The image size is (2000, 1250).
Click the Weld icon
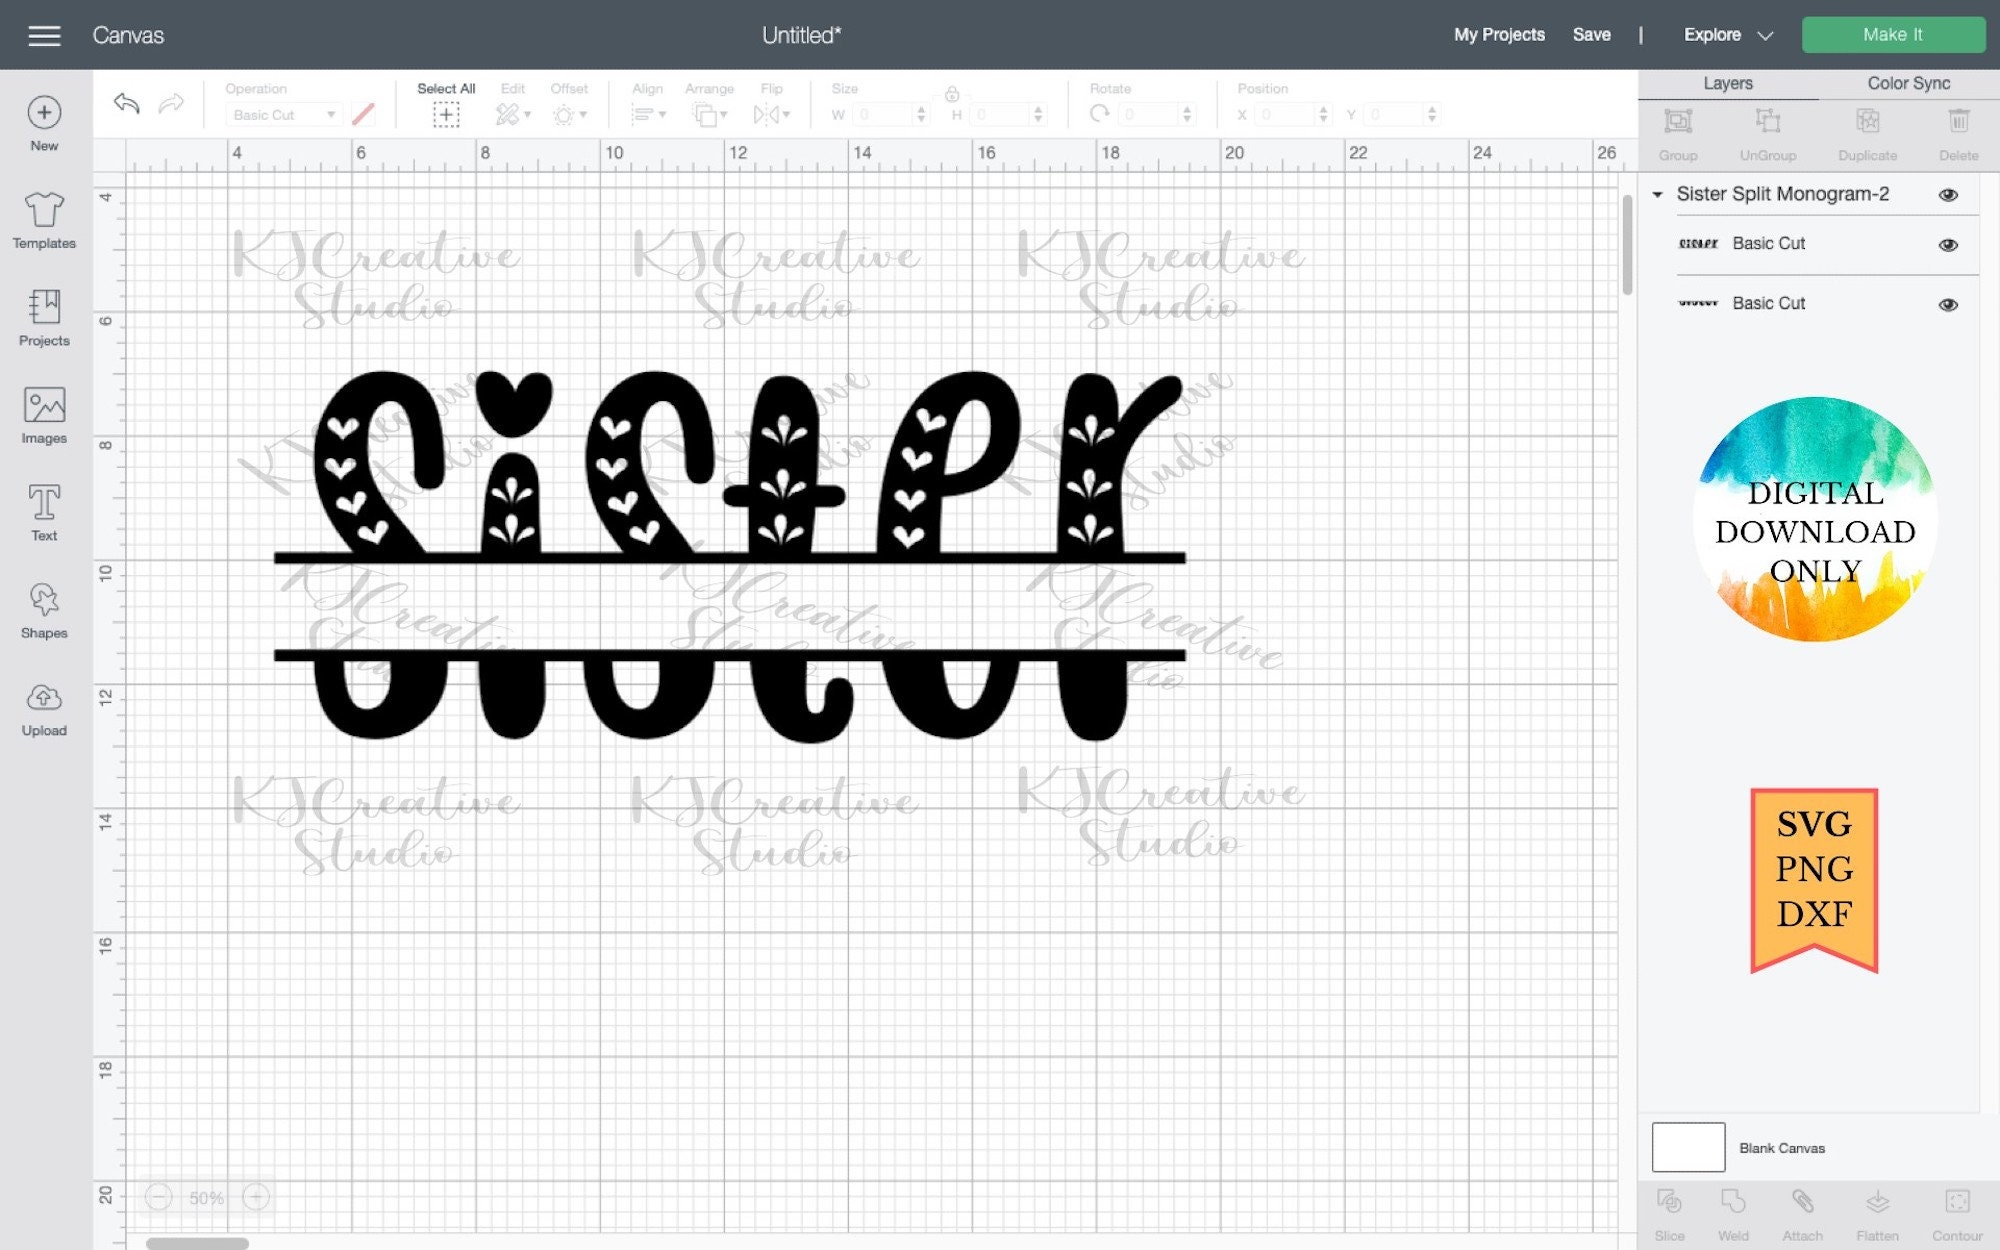1731,1207
